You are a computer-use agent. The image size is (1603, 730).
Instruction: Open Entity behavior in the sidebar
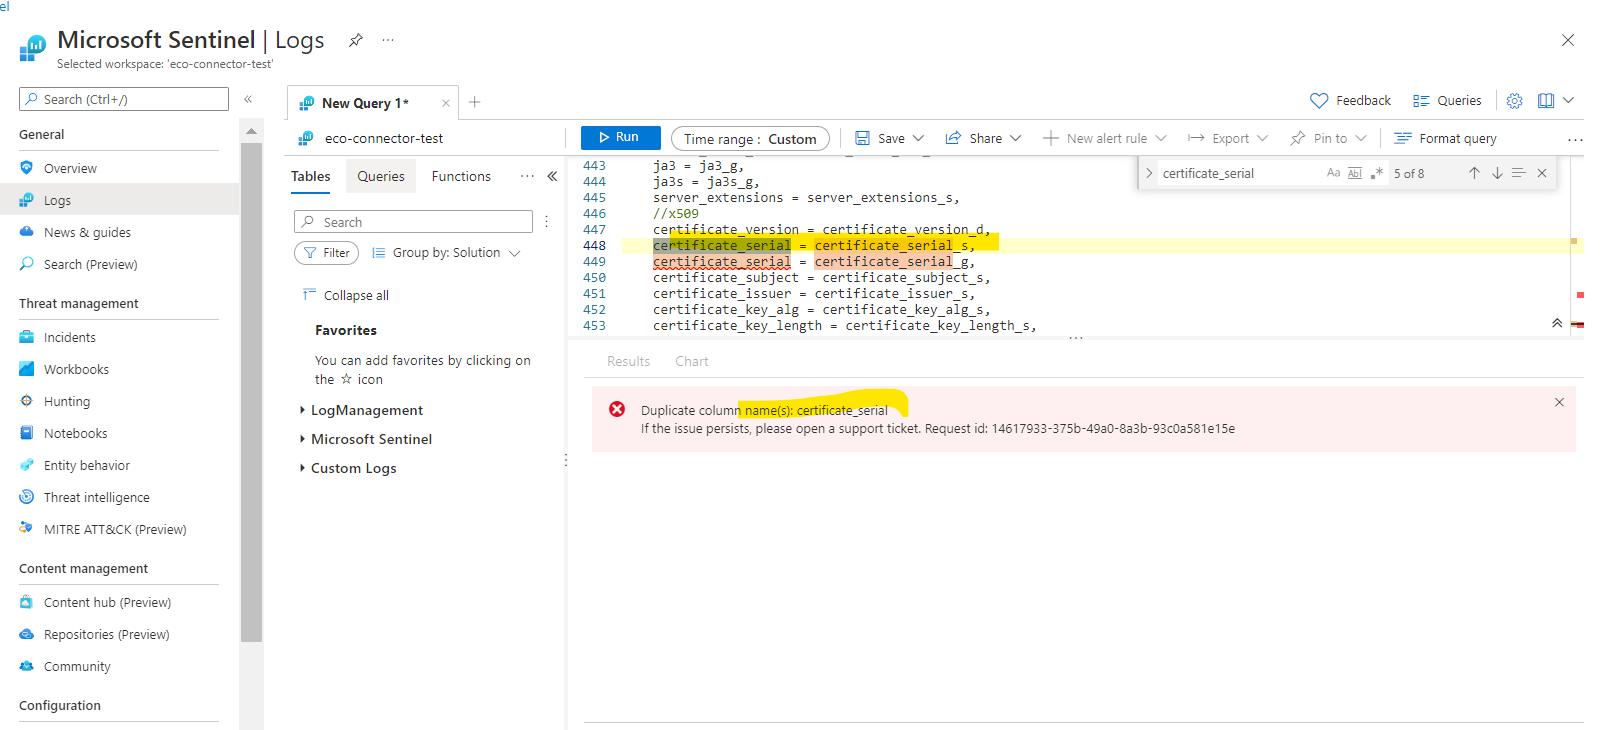coord(87,465)
